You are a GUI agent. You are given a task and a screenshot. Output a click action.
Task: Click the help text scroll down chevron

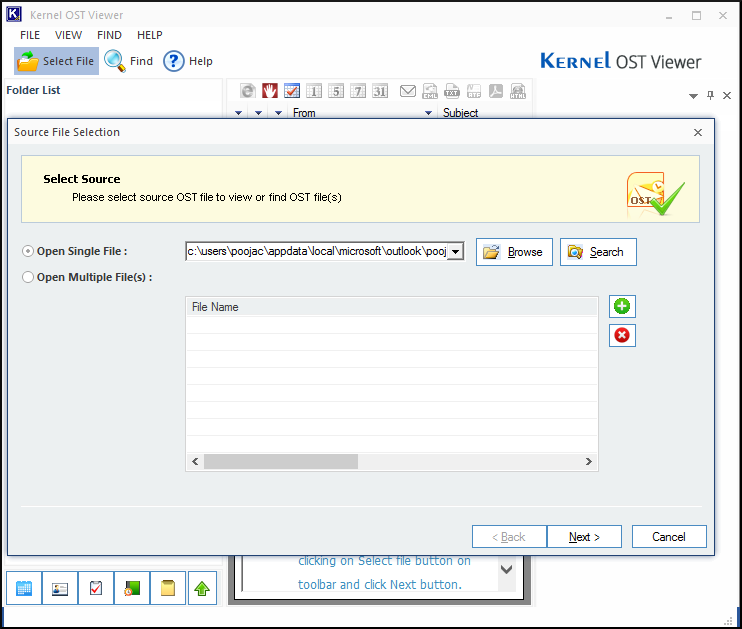[x=507, y=569]
